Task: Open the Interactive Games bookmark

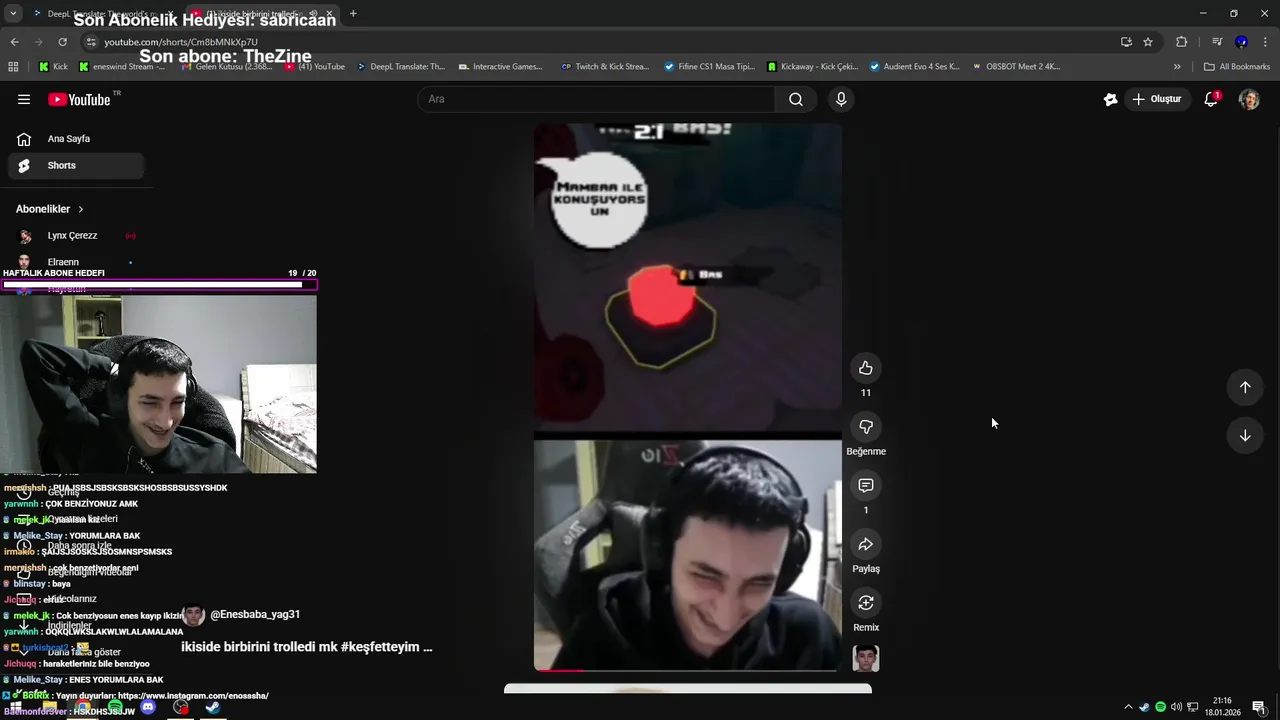Action: (x=500, y=67)
